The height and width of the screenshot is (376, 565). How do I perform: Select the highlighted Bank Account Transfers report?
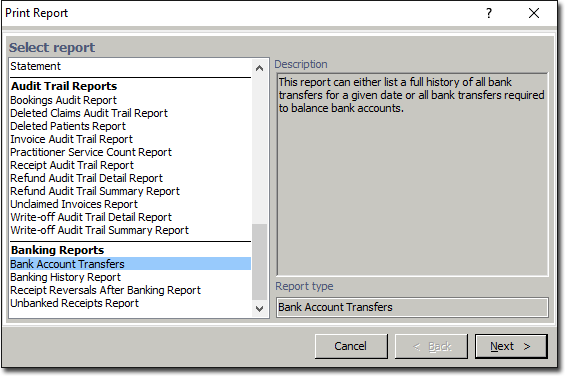coord(130,264)
